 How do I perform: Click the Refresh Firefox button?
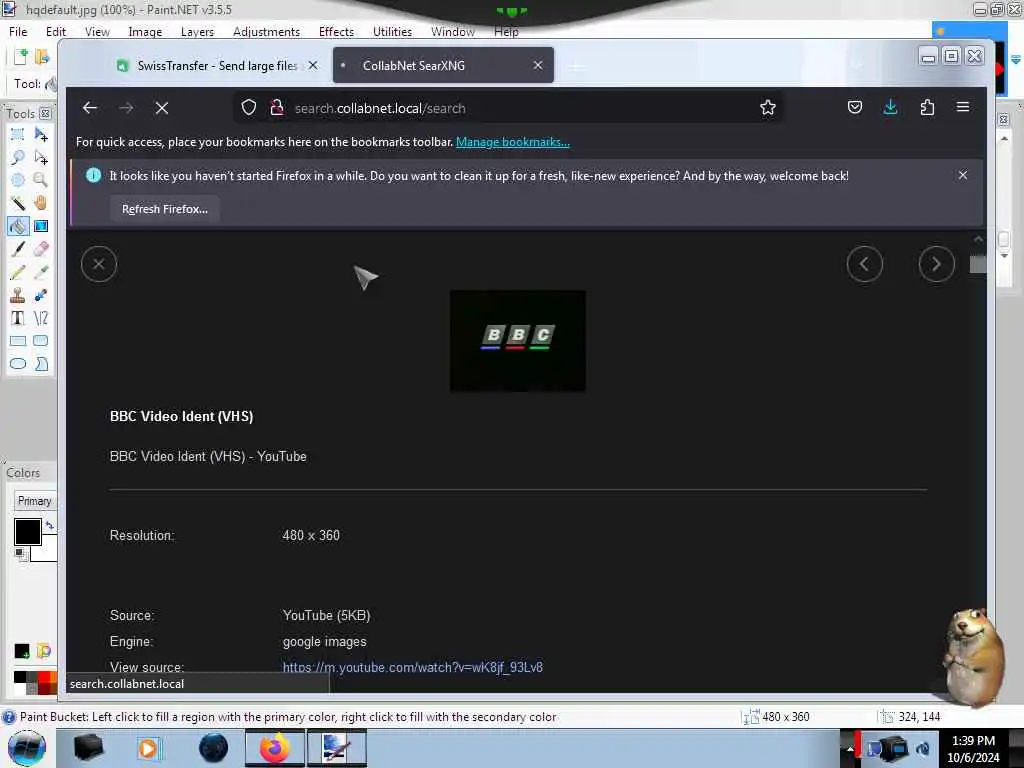coord(165,209)
